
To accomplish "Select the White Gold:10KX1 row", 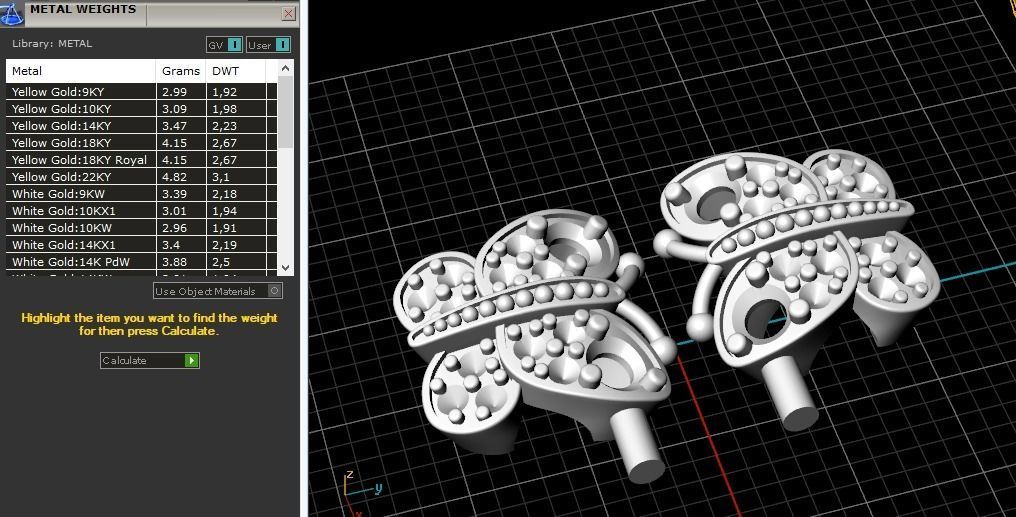I will coord(141,211).
